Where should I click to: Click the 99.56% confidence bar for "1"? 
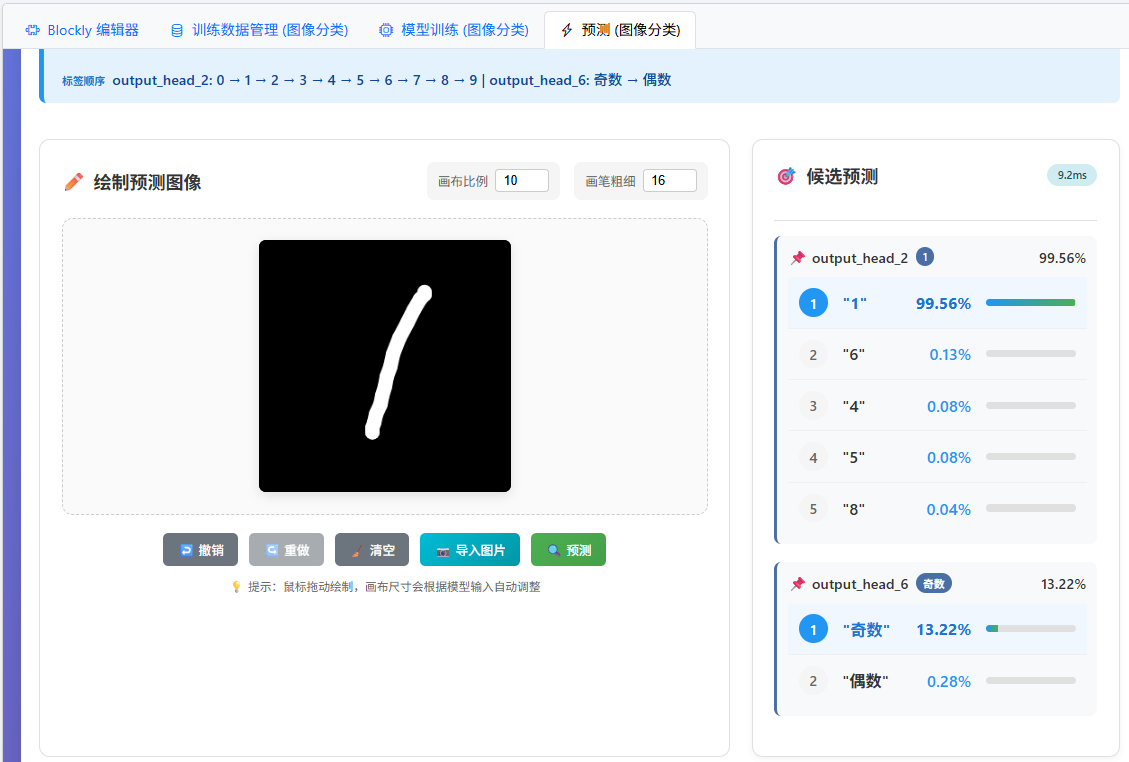(1030, 302)
